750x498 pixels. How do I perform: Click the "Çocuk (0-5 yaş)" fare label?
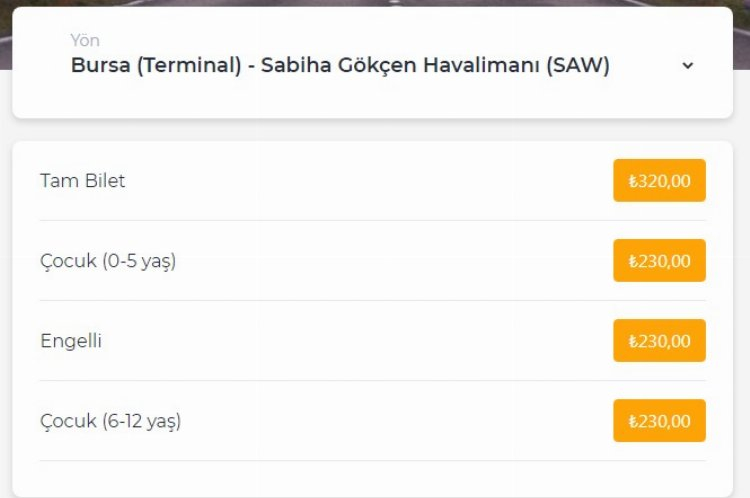pos(108,261)
